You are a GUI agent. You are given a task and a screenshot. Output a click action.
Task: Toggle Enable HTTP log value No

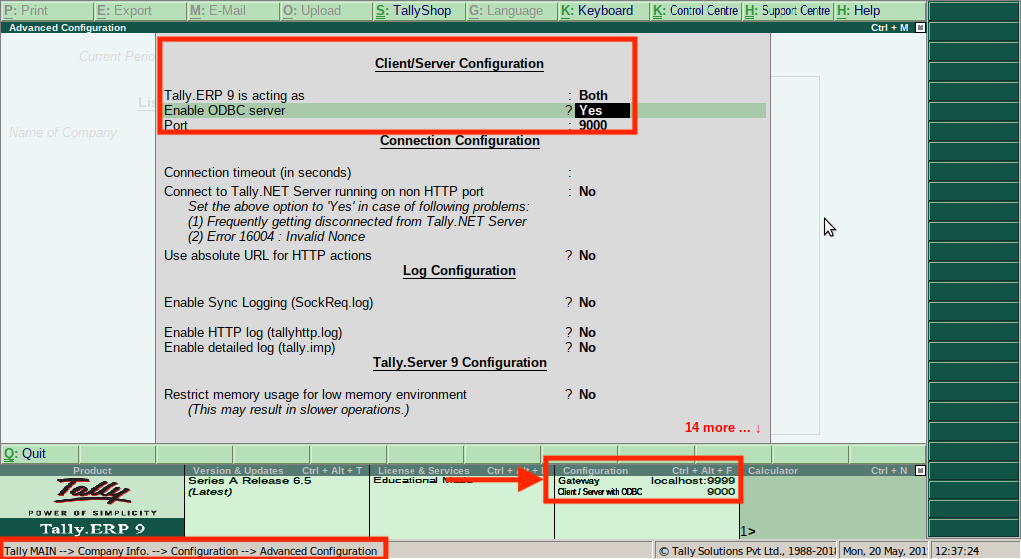[x=587, y=332]
